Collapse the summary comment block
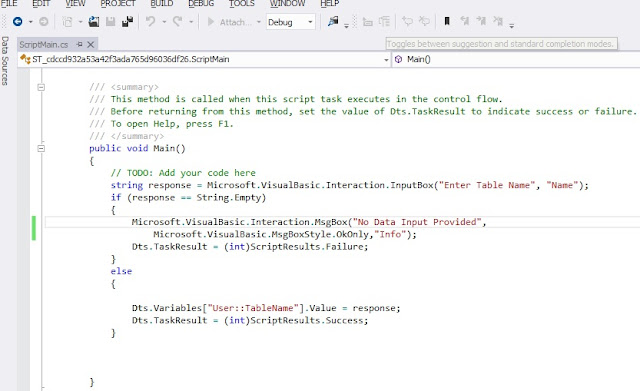The width and height of the screenshot is (640, 391). 41,87
